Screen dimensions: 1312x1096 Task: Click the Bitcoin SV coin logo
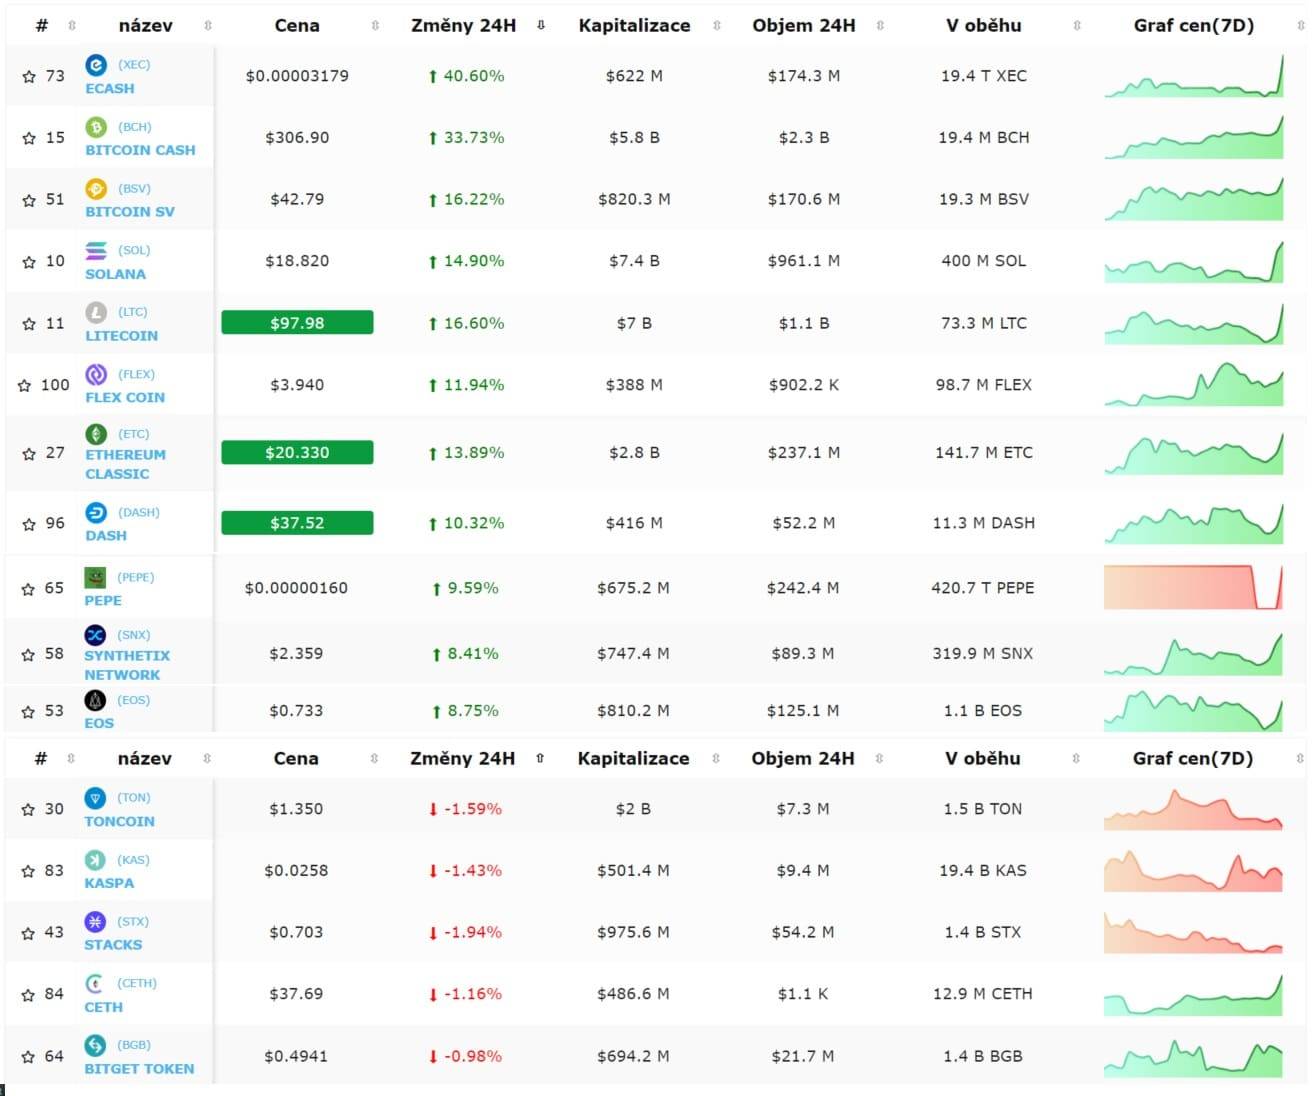(96, 189)
